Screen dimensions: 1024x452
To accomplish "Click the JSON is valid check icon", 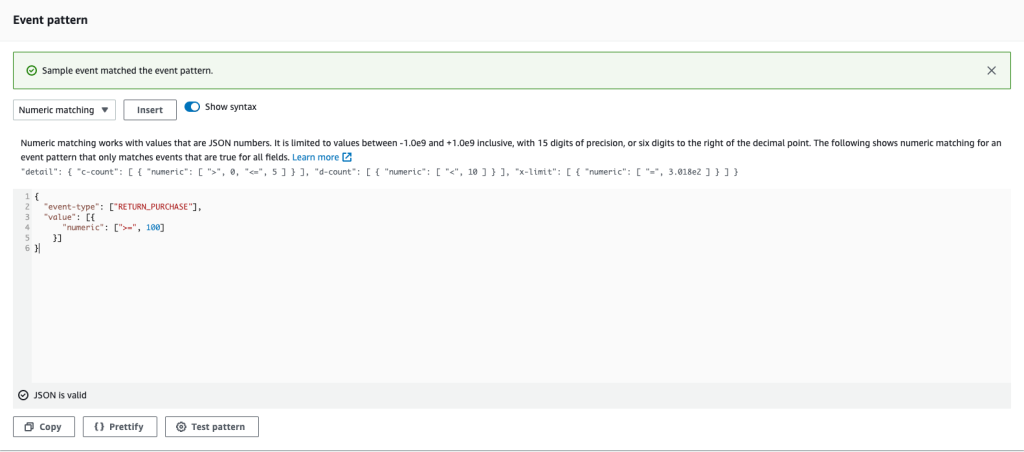I will (24, 395).
